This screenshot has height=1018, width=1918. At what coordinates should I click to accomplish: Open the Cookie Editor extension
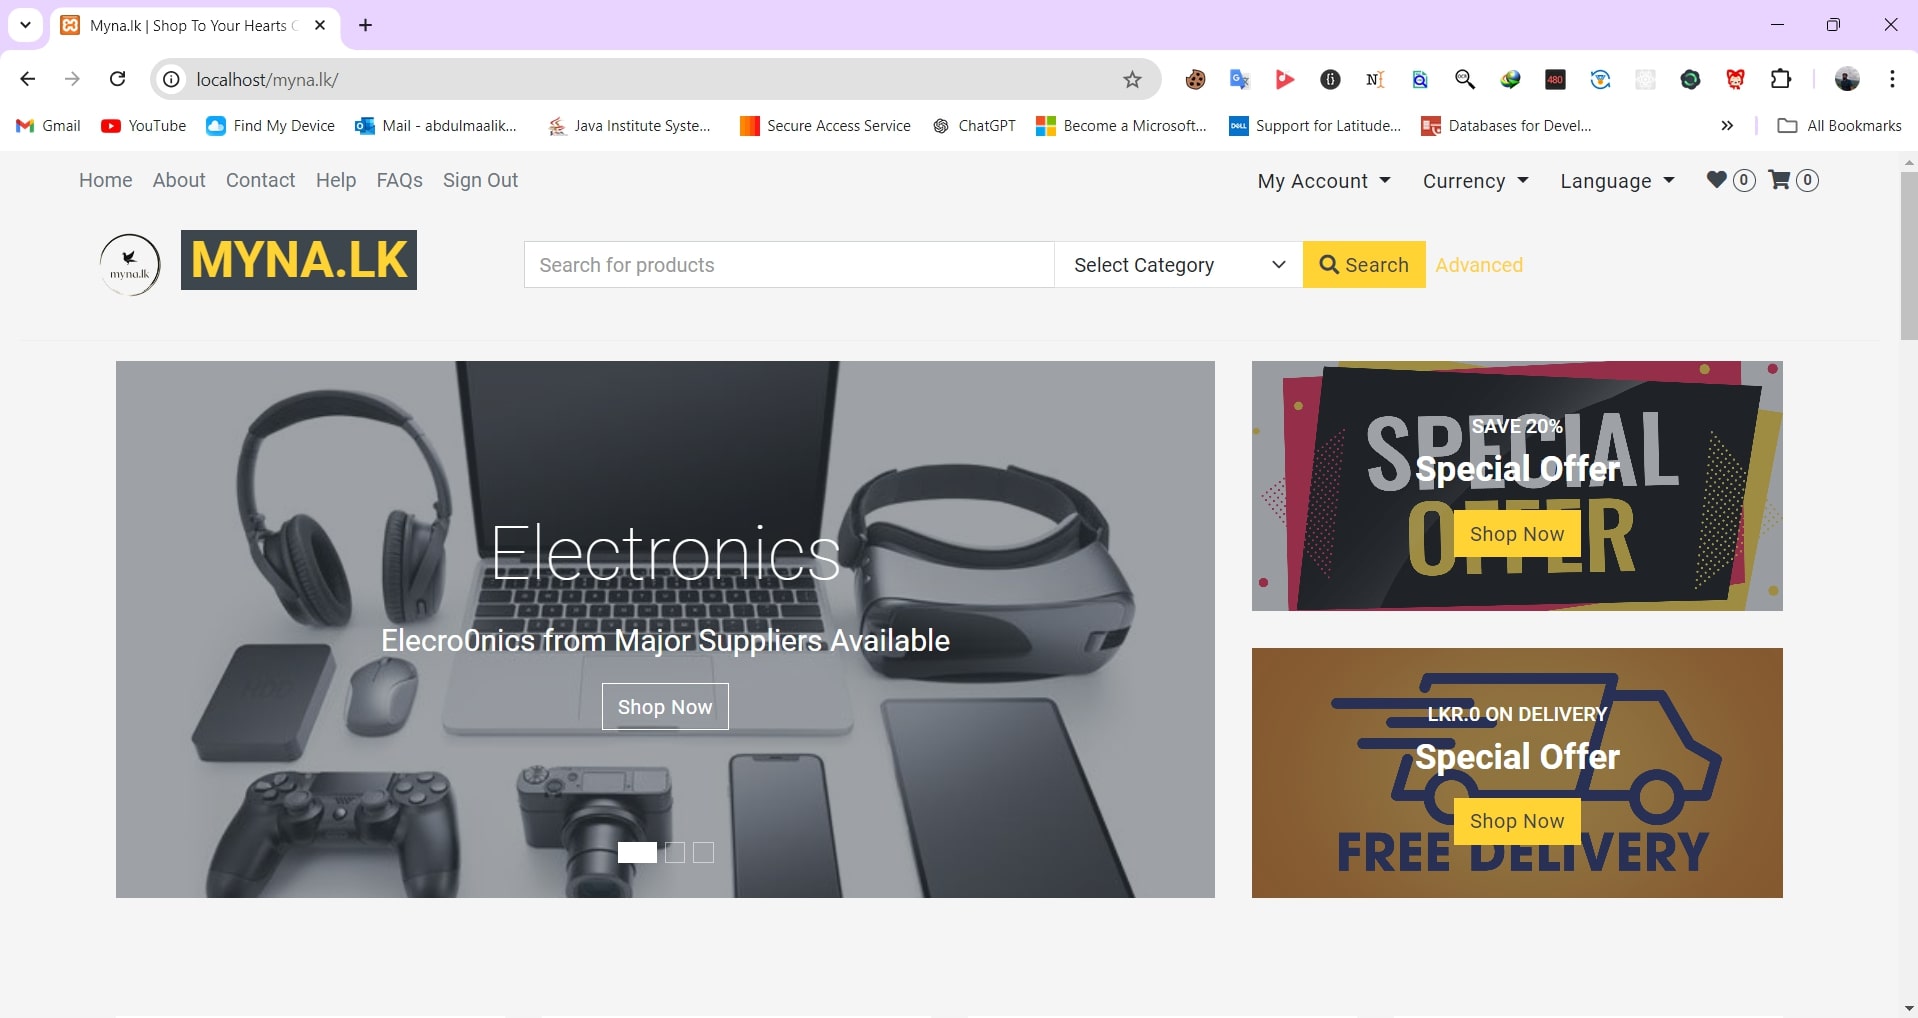coord(1194,79)
